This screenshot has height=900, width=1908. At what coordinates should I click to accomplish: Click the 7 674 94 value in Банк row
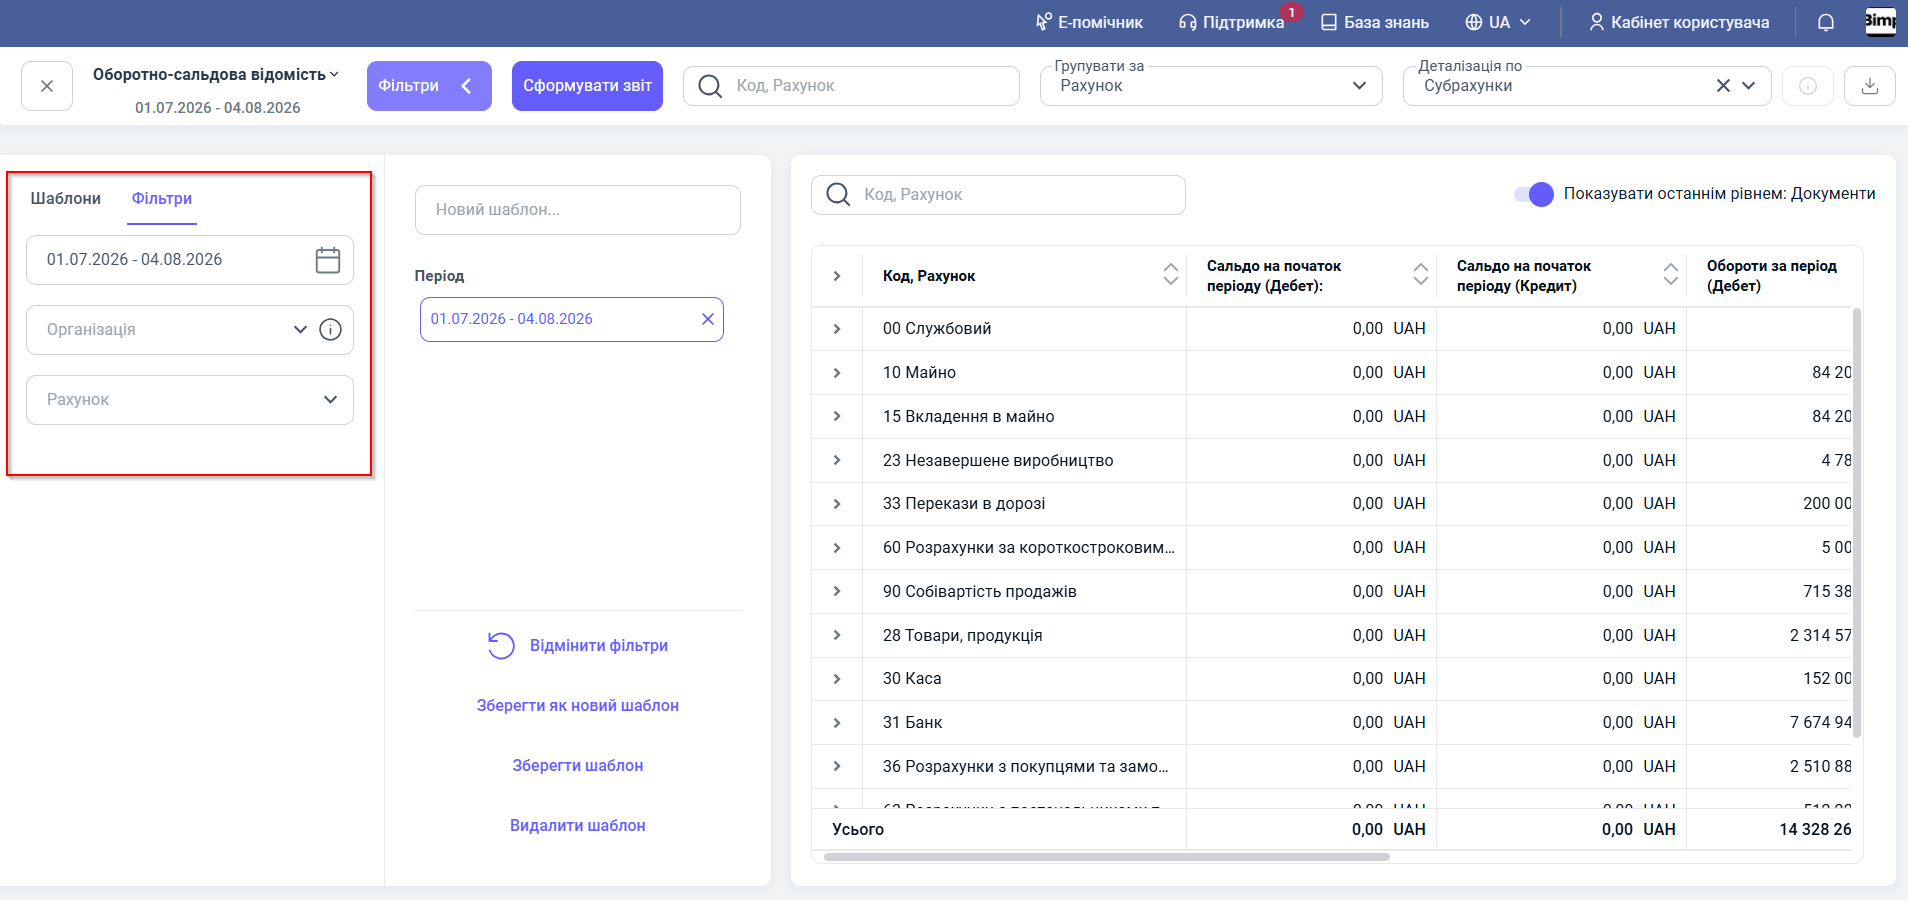click(1820, 723)
